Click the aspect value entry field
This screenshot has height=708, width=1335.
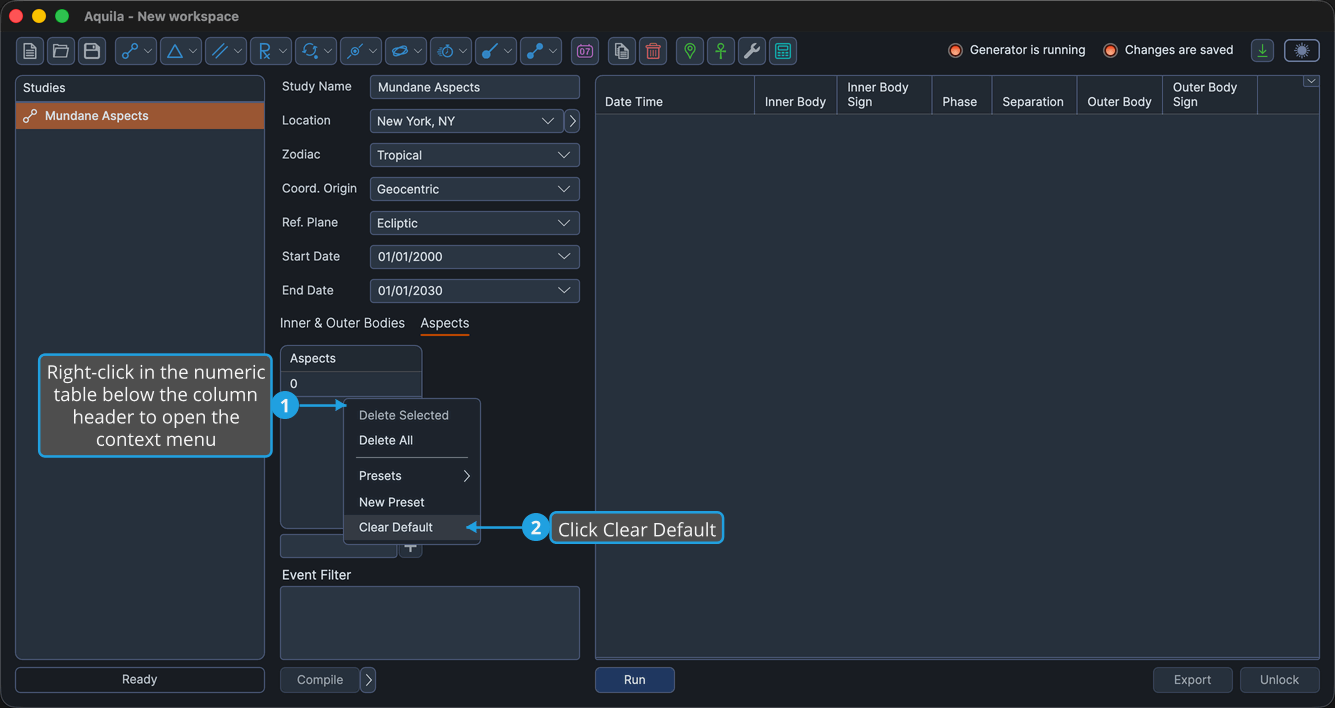338,547
